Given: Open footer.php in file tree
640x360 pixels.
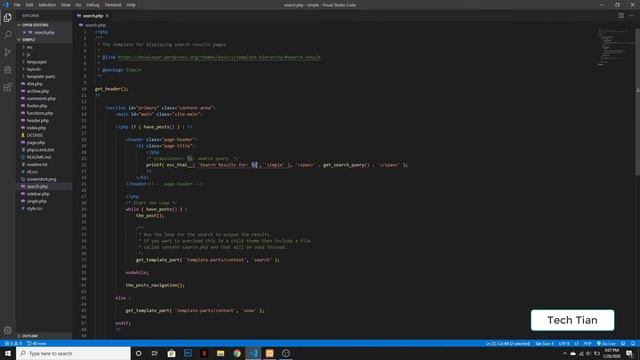Looking at the screenshot, I should 37,106.
